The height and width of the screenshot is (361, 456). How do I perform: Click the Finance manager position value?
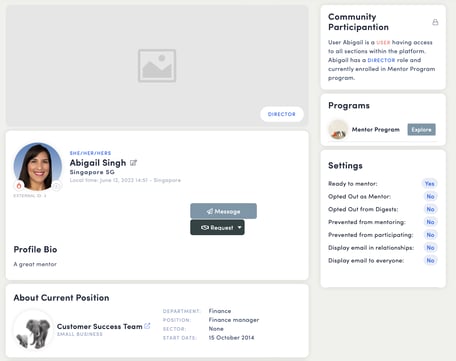234,320
